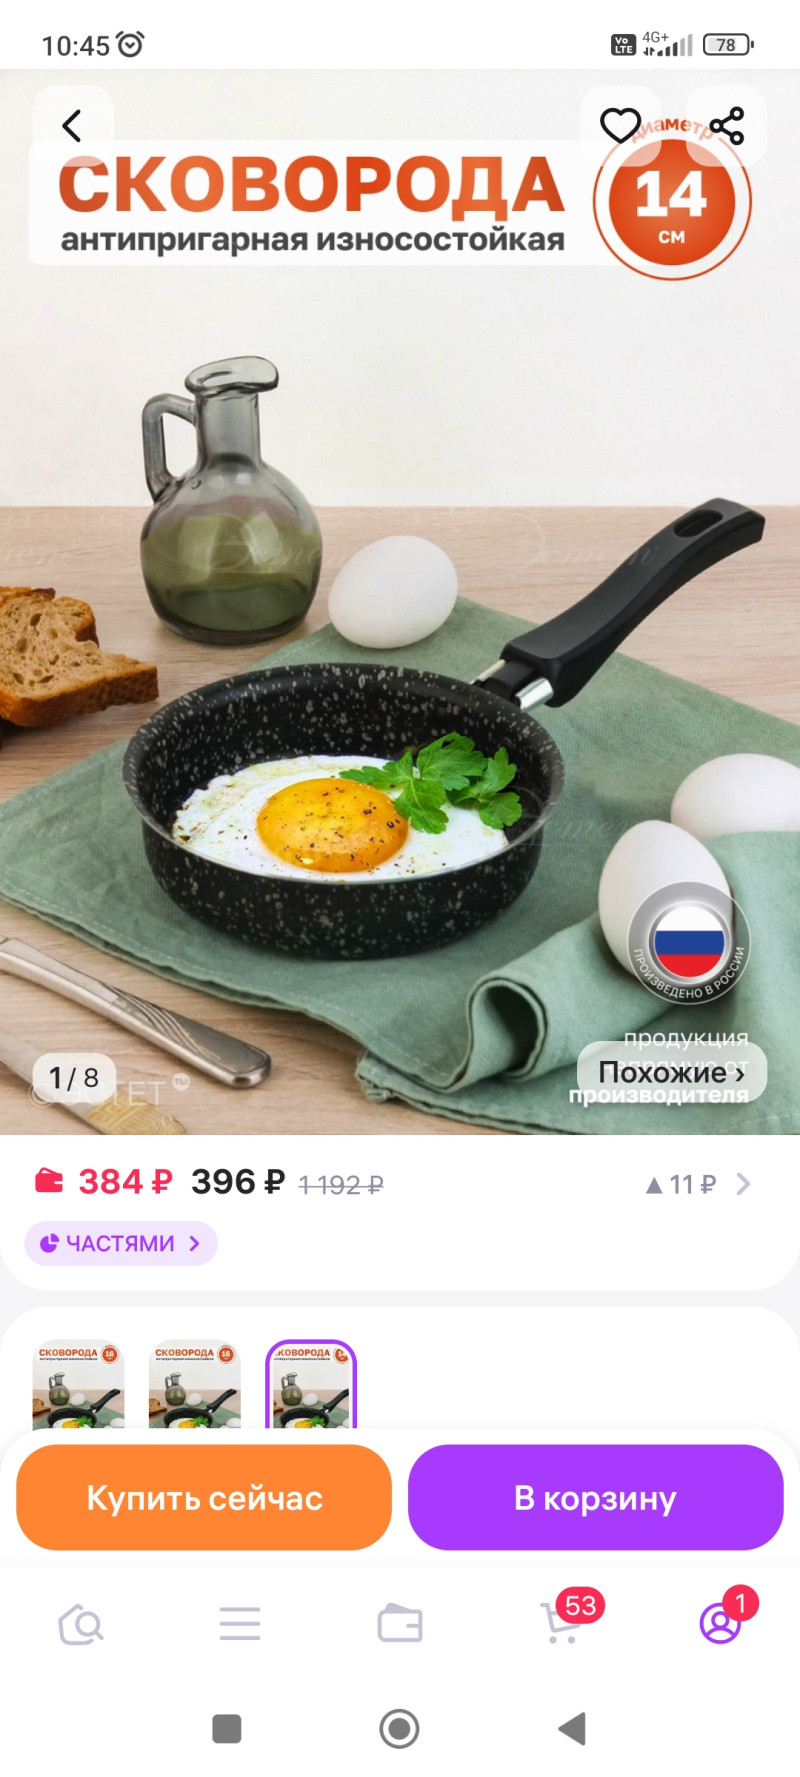800x1777 pixels.
Task: Open the home search icon in bottom bar
Action: [x=80, y=1625]
